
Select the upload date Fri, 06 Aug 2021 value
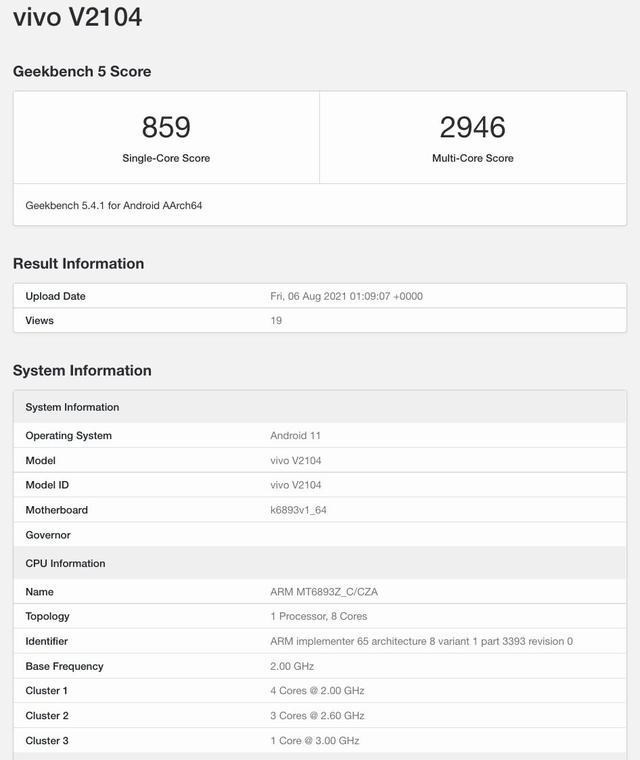point(346,296)
